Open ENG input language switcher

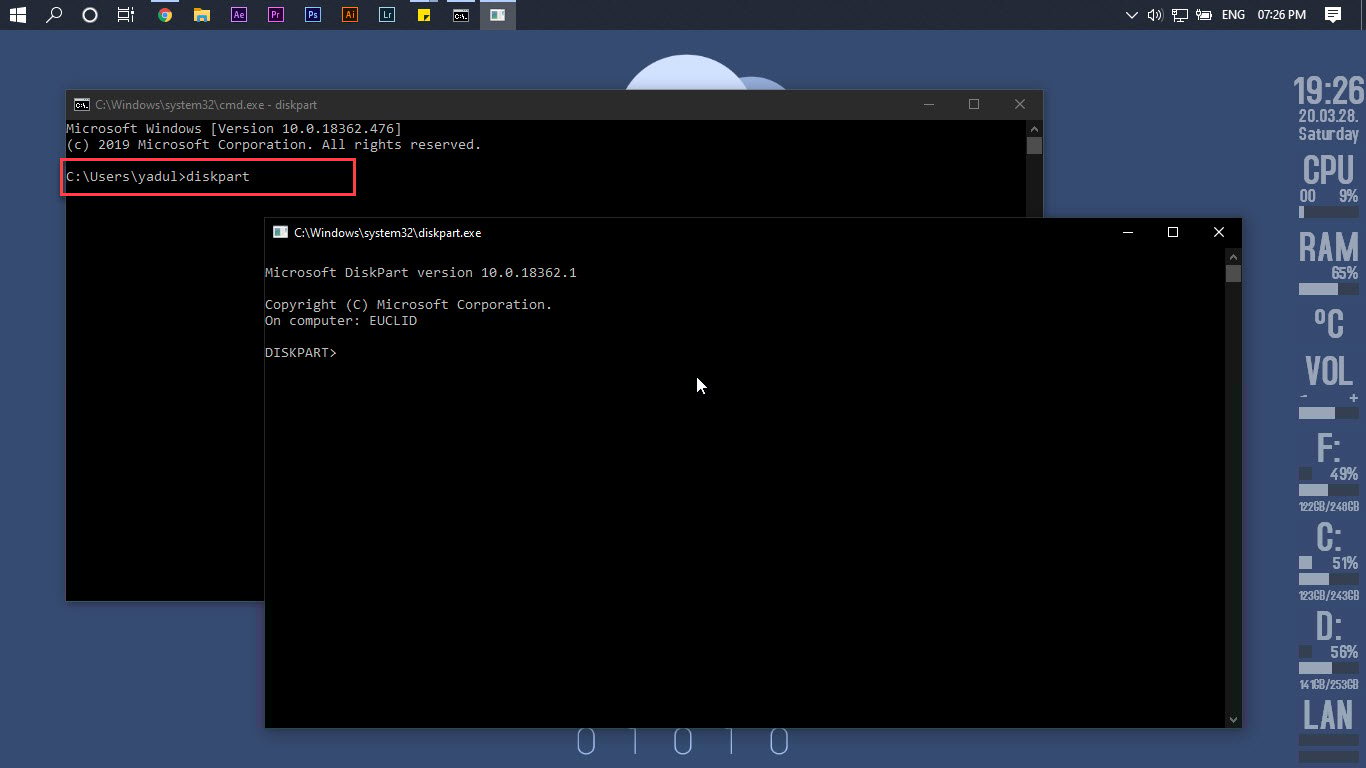tap(1233, 15)
